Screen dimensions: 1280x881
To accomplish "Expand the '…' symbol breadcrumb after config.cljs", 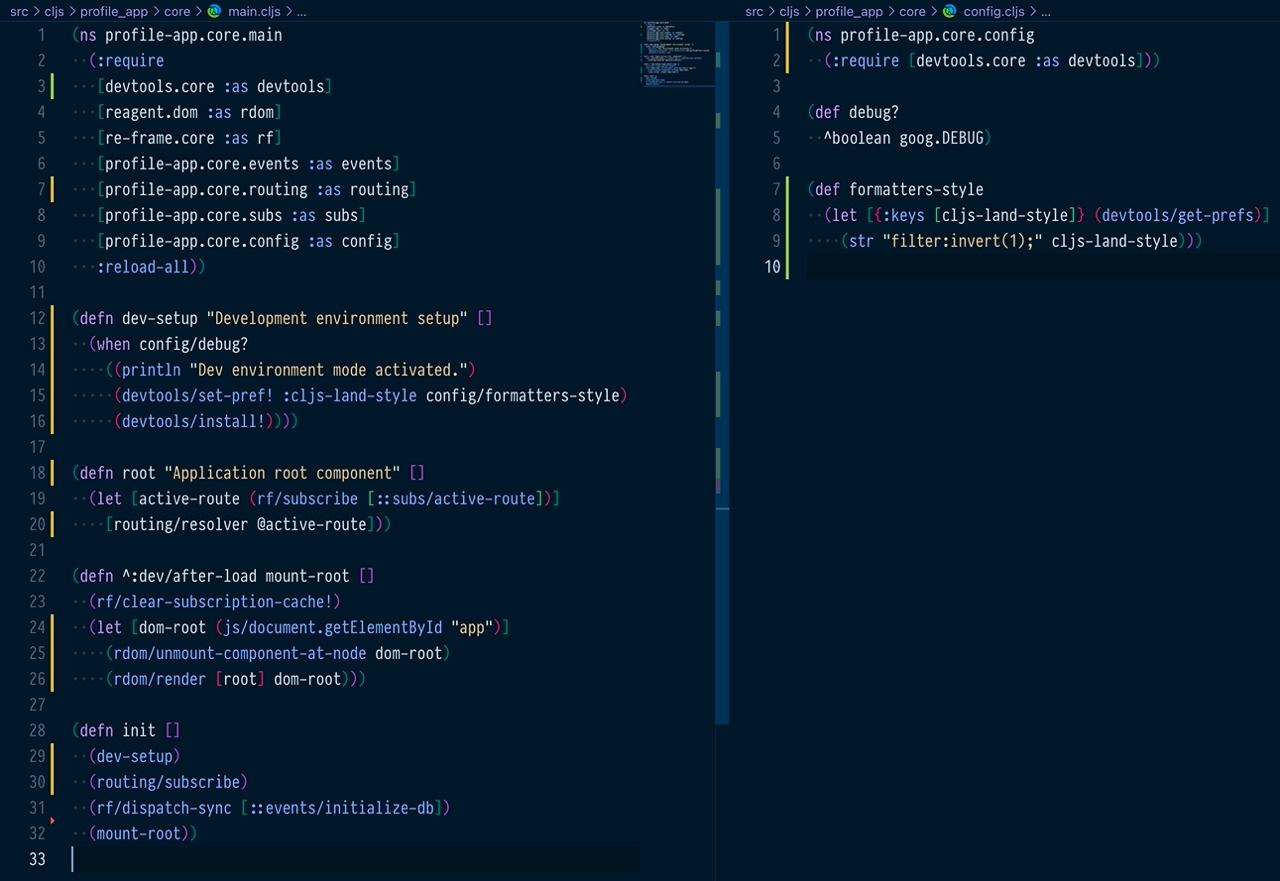I will pos(1046,12).
